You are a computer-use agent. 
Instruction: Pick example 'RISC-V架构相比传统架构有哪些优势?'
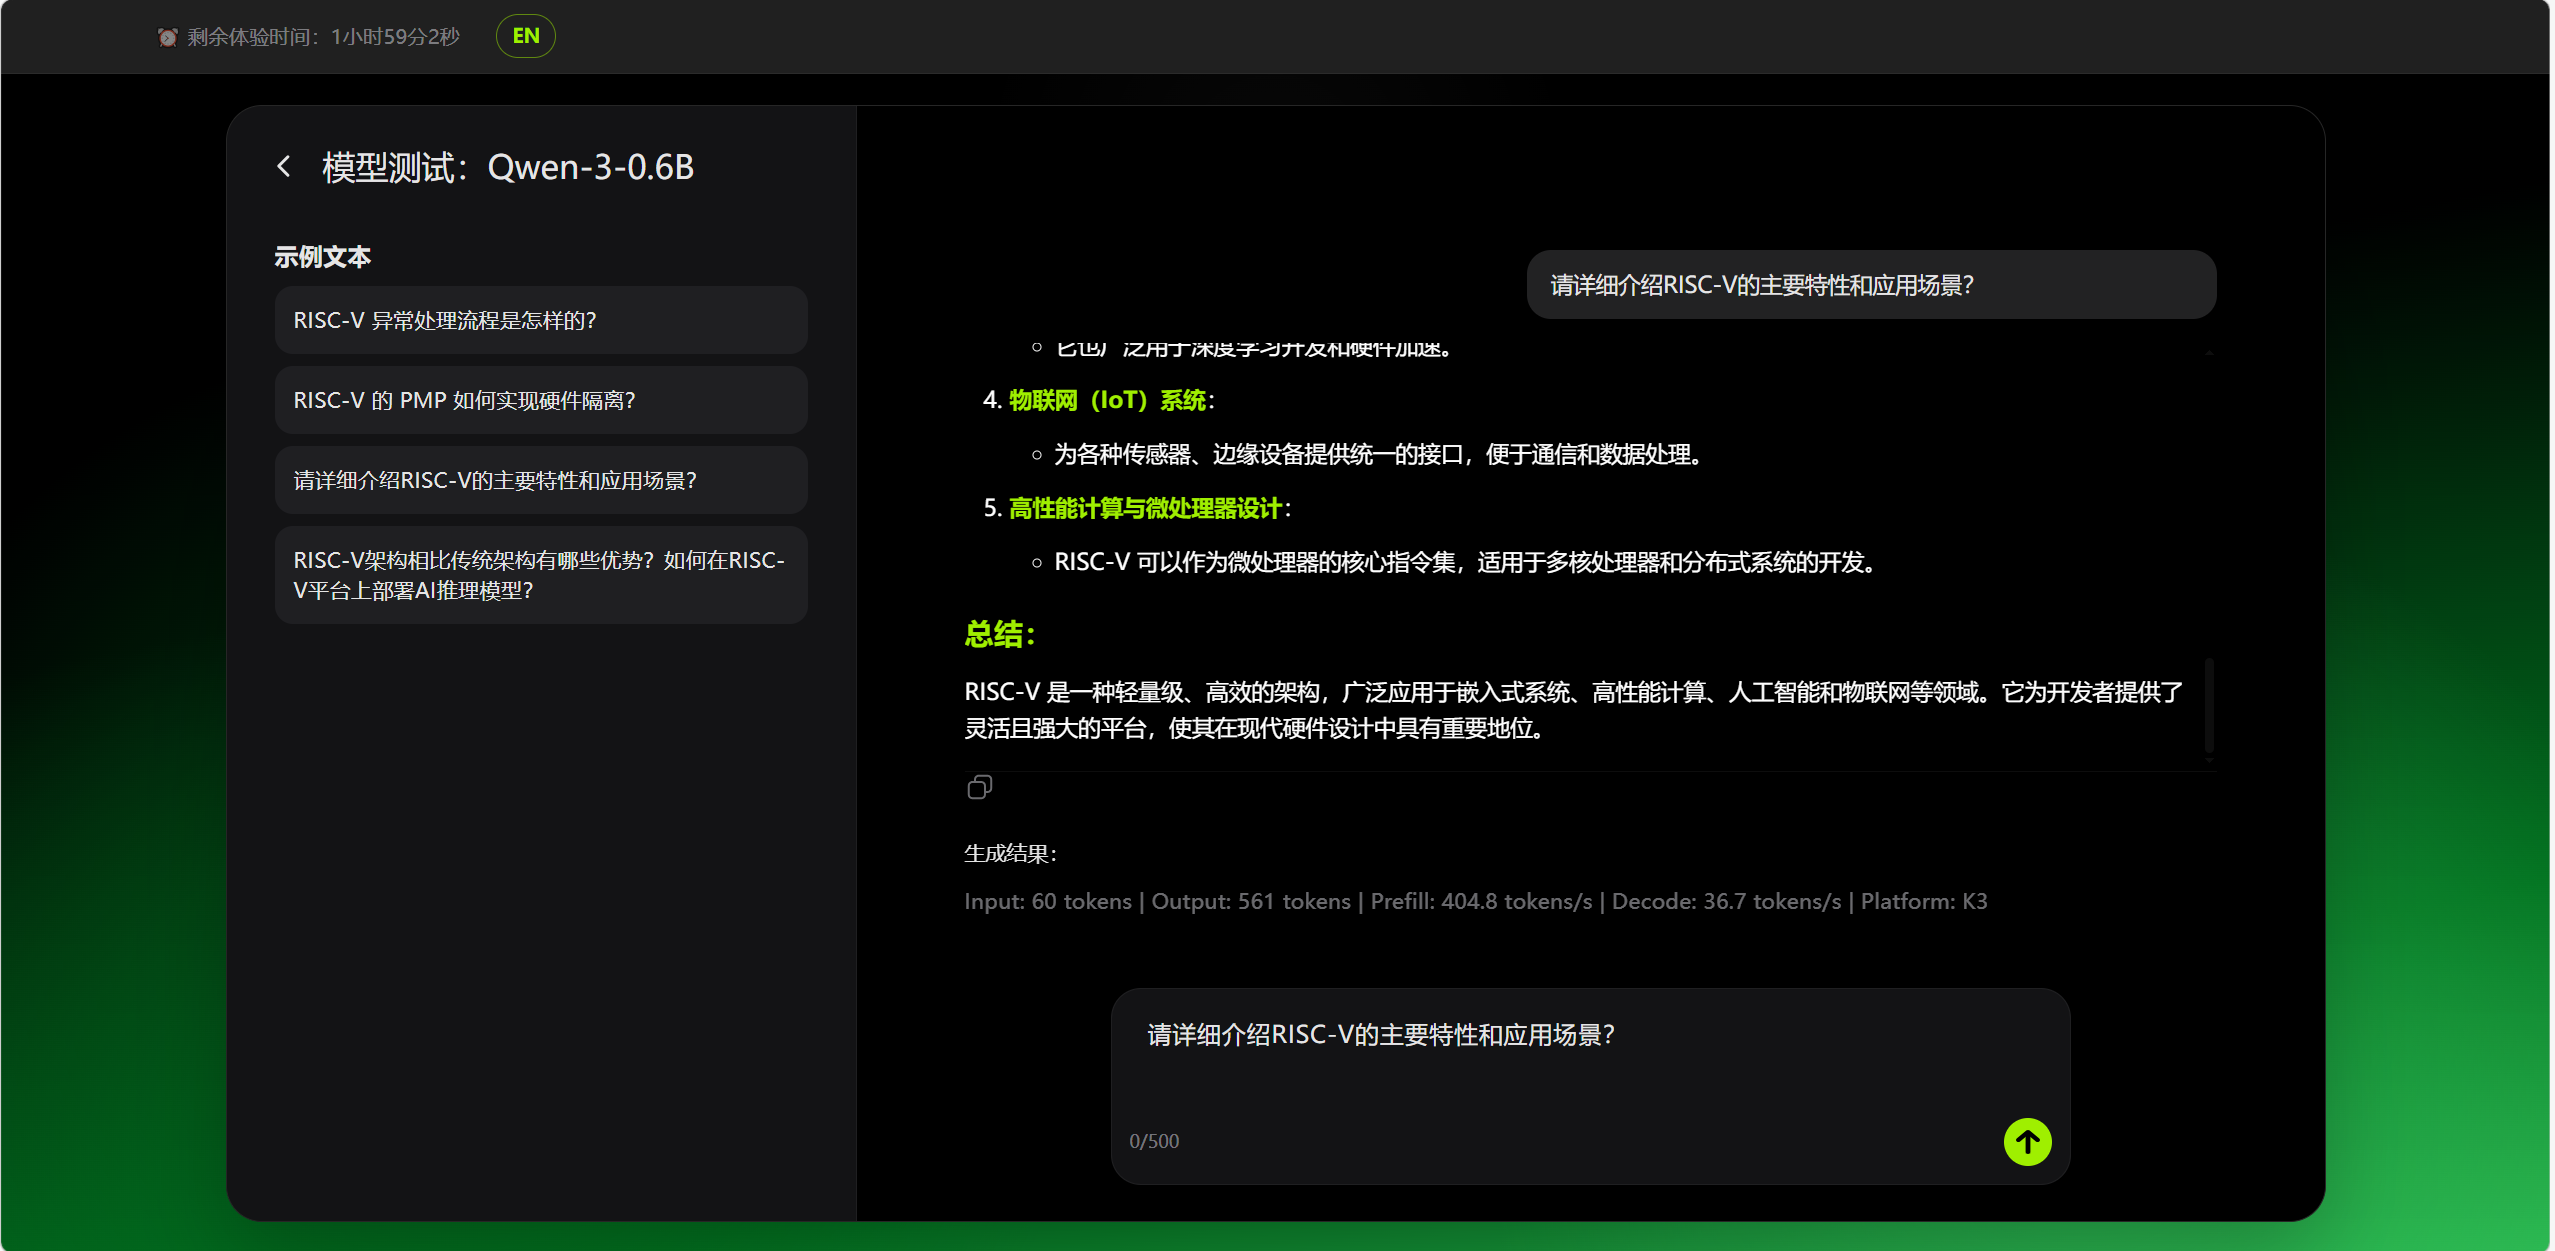(541, 575)
